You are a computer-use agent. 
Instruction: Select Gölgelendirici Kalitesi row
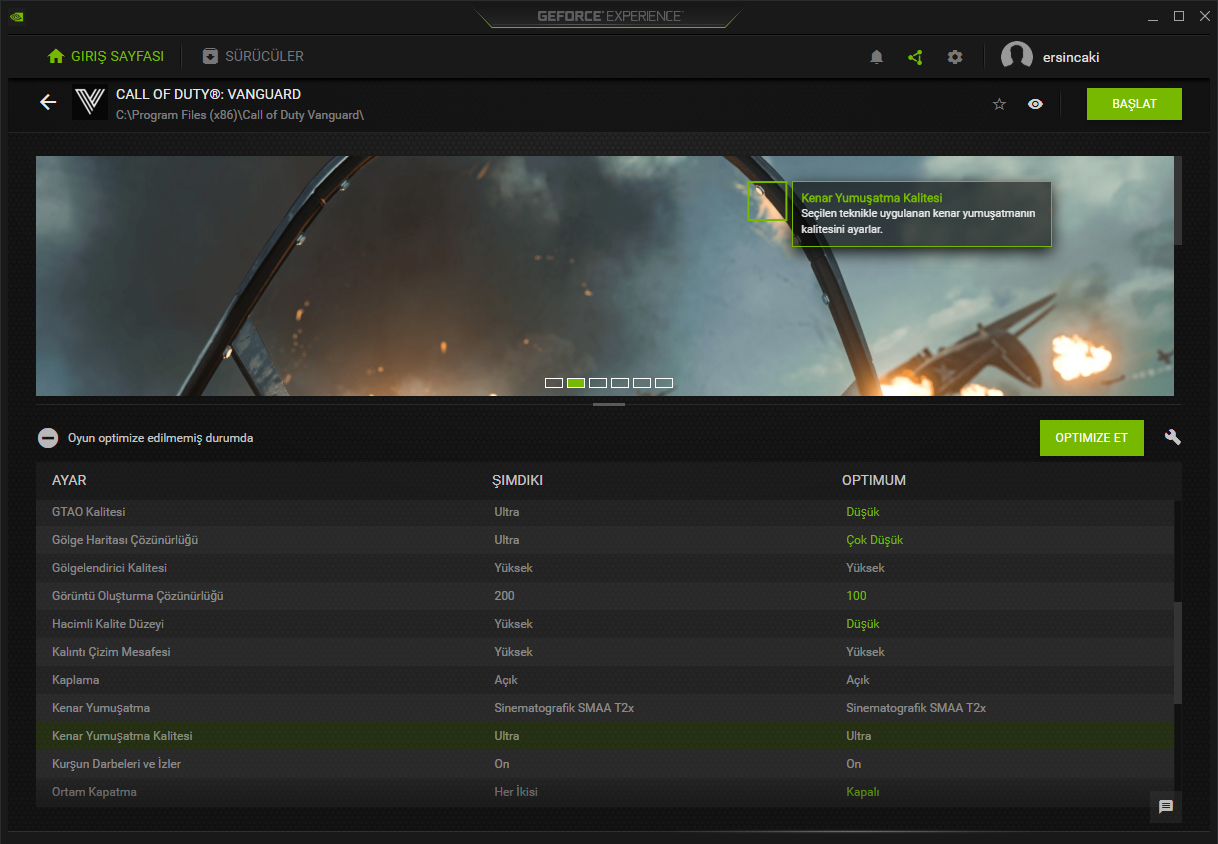coord(605,568)
